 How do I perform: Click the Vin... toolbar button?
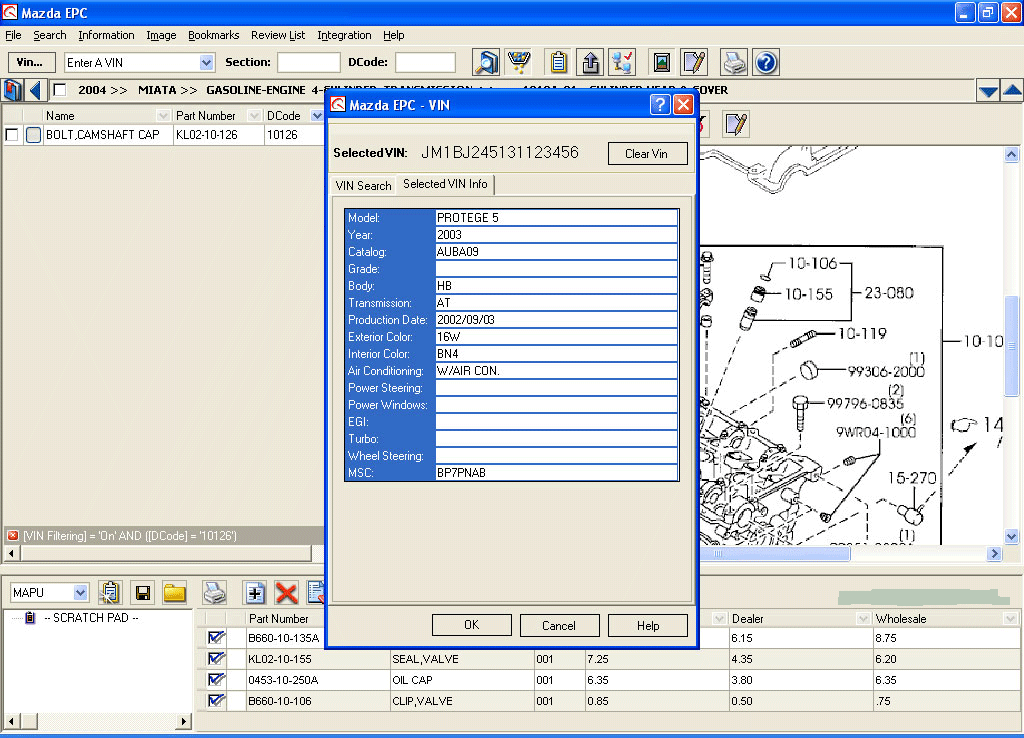point(31,63)
